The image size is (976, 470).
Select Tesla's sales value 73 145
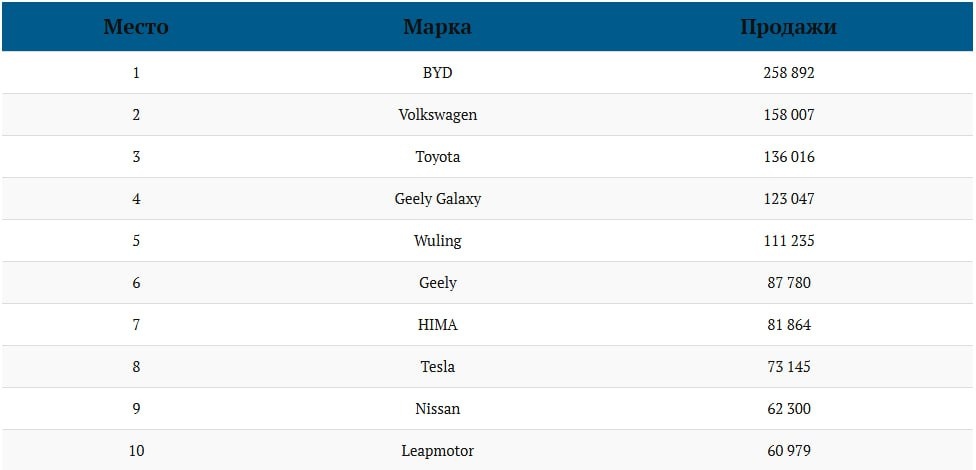[789, 367]
